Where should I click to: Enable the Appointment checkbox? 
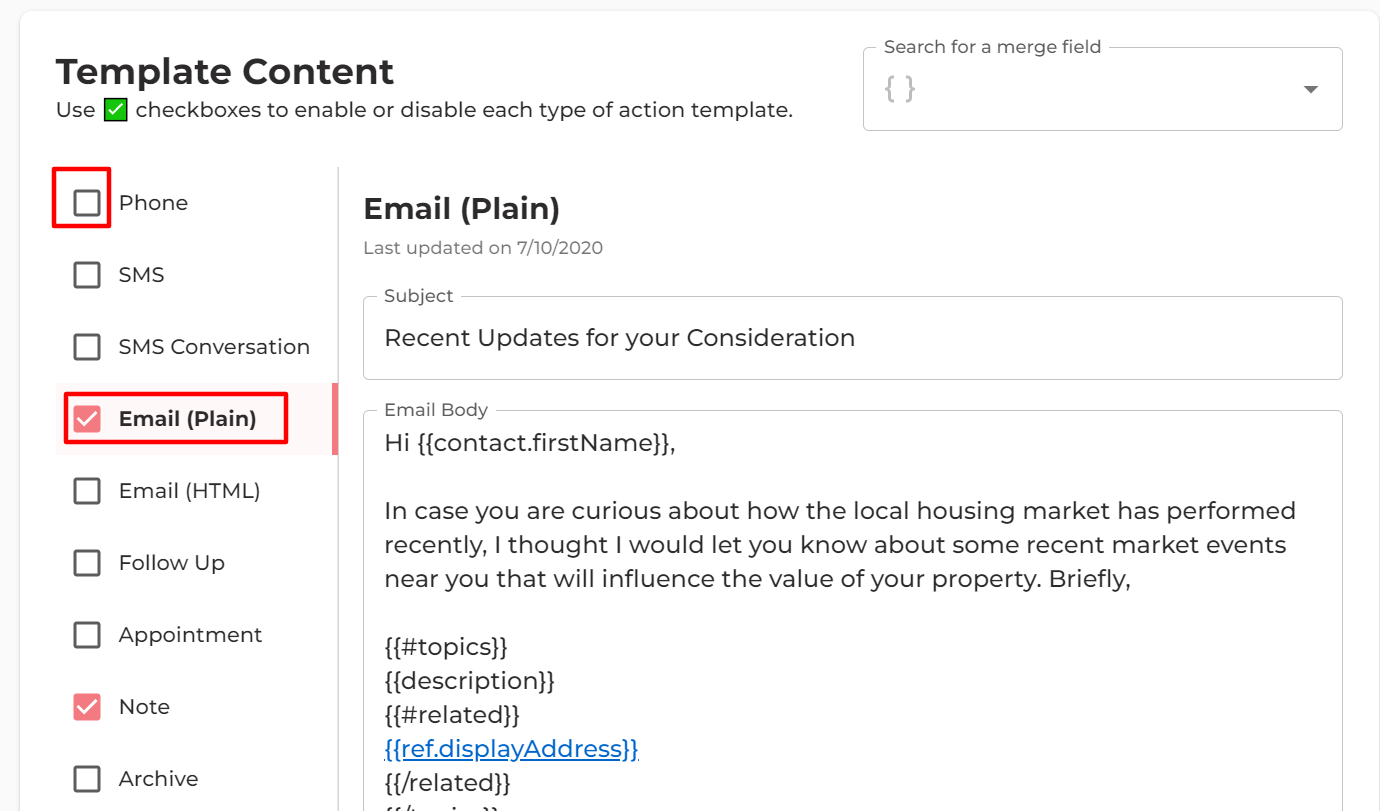pos(87,635)
